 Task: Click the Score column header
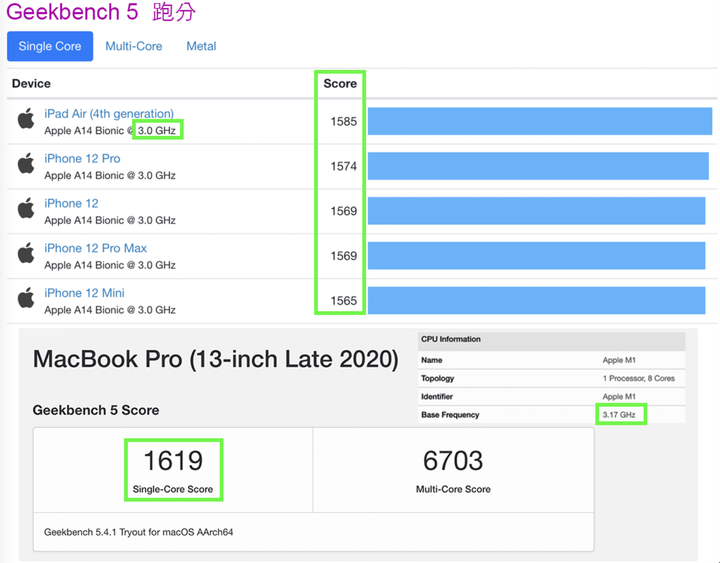pyautogui.click(x=340, y=84)
